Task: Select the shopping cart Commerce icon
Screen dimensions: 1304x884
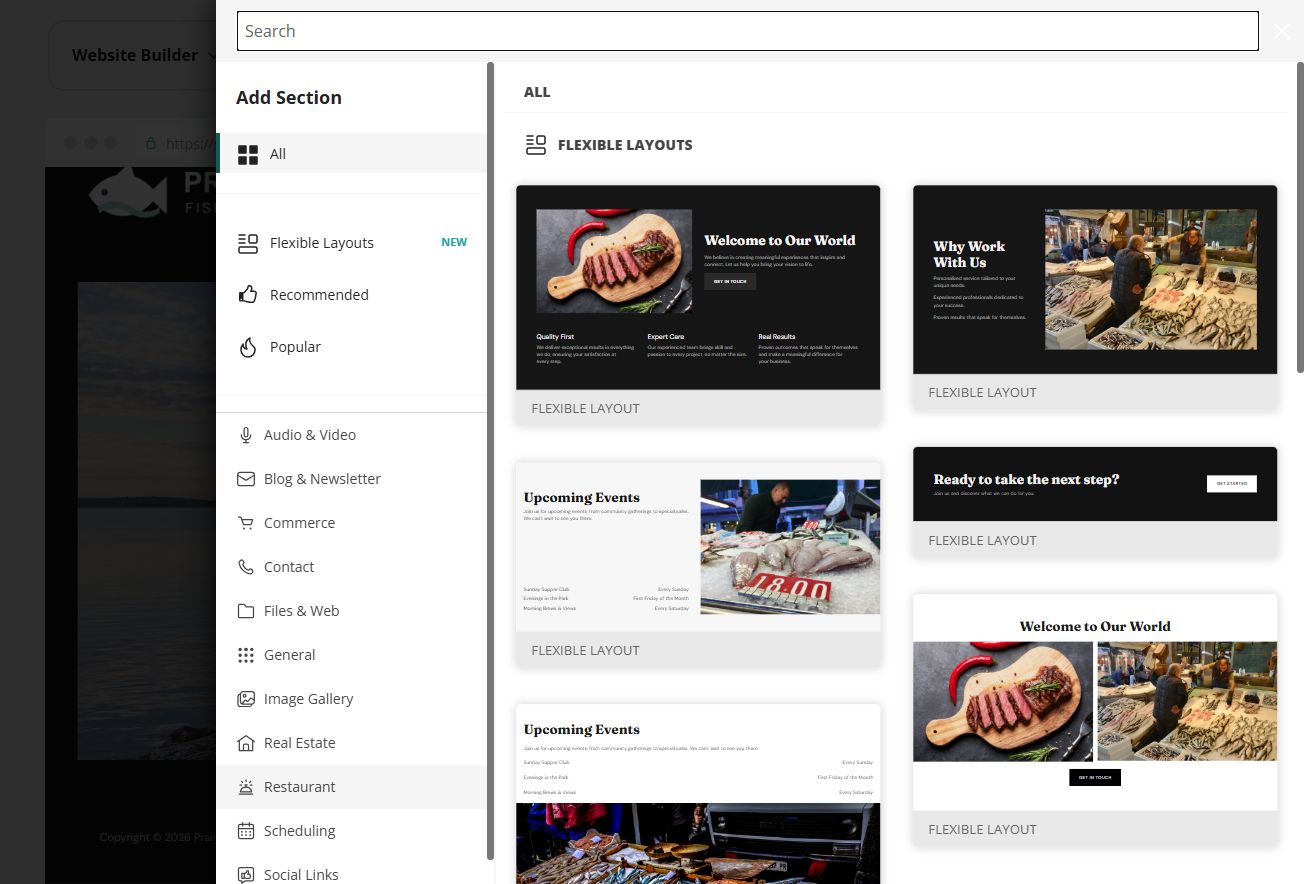Action: (x=246, y=523)
